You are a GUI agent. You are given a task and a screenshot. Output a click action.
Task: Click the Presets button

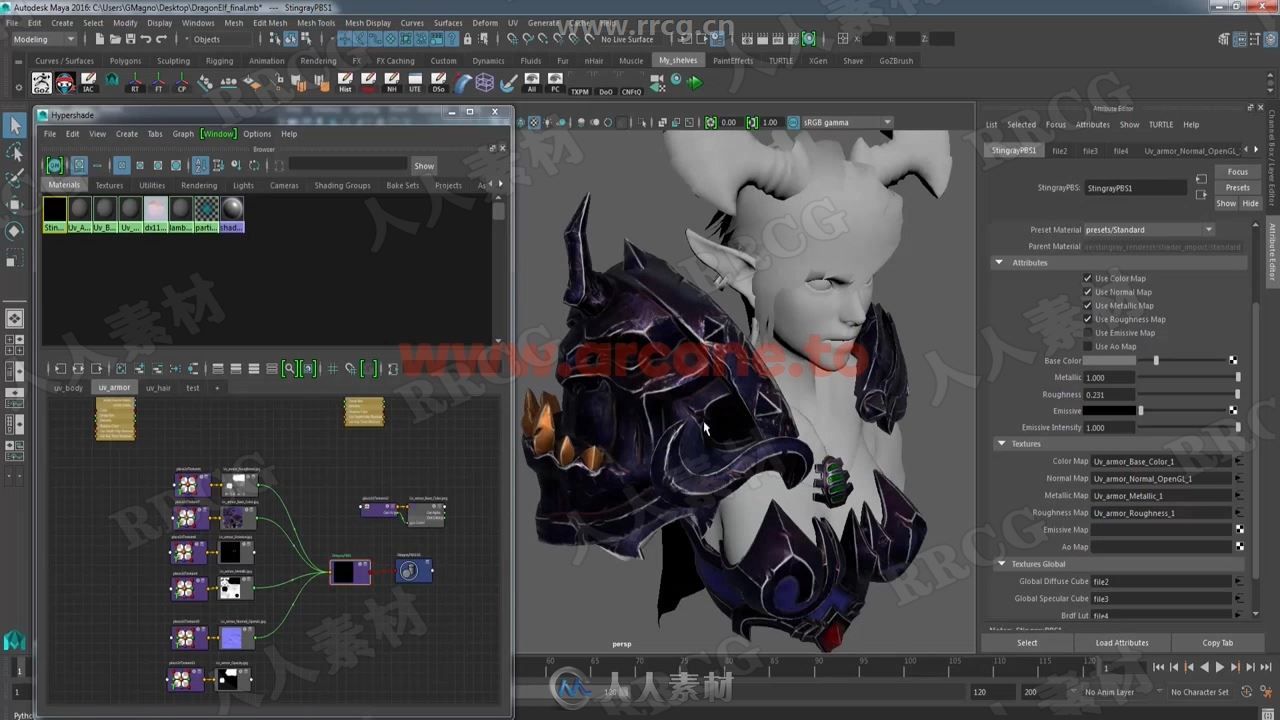1238,188
